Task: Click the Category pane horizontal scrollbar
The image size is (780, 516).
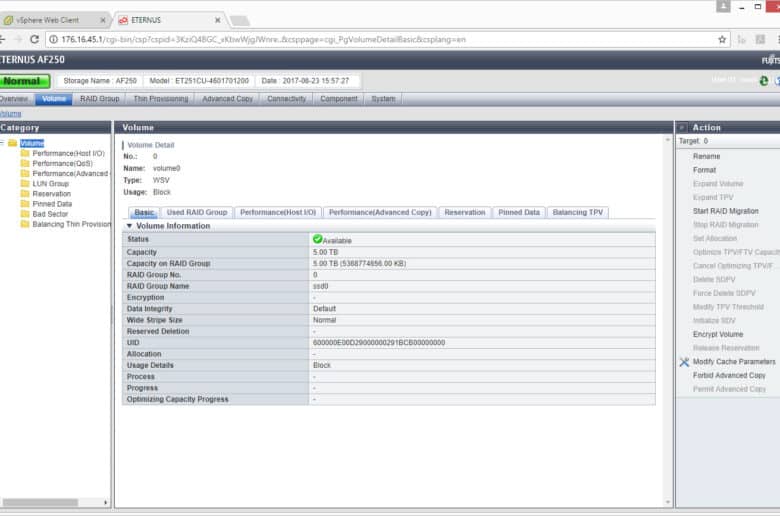Action: point(40,503)
